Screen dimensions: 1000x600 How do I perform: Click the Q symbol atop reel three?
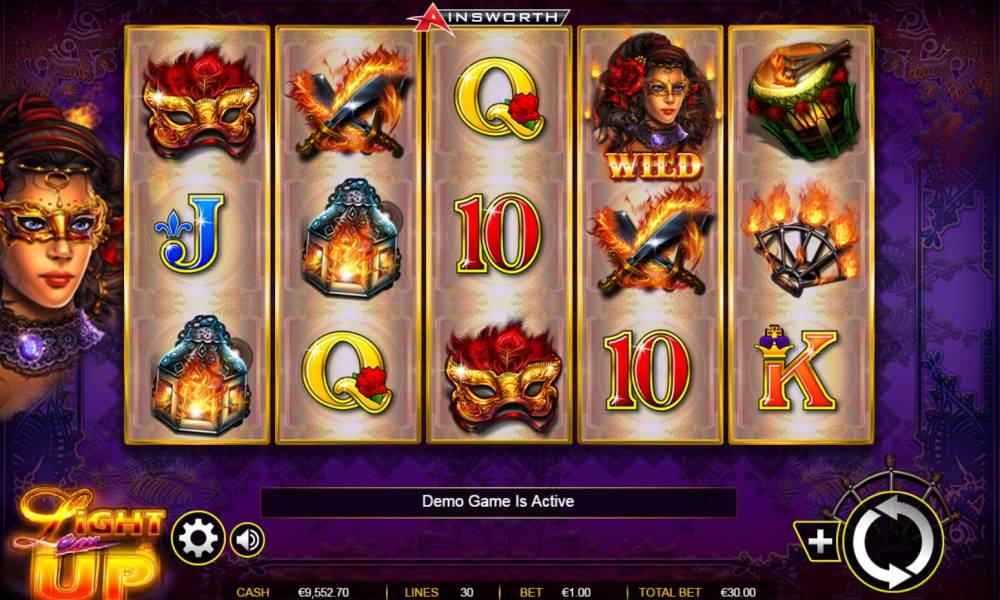[x=499, y=99]
